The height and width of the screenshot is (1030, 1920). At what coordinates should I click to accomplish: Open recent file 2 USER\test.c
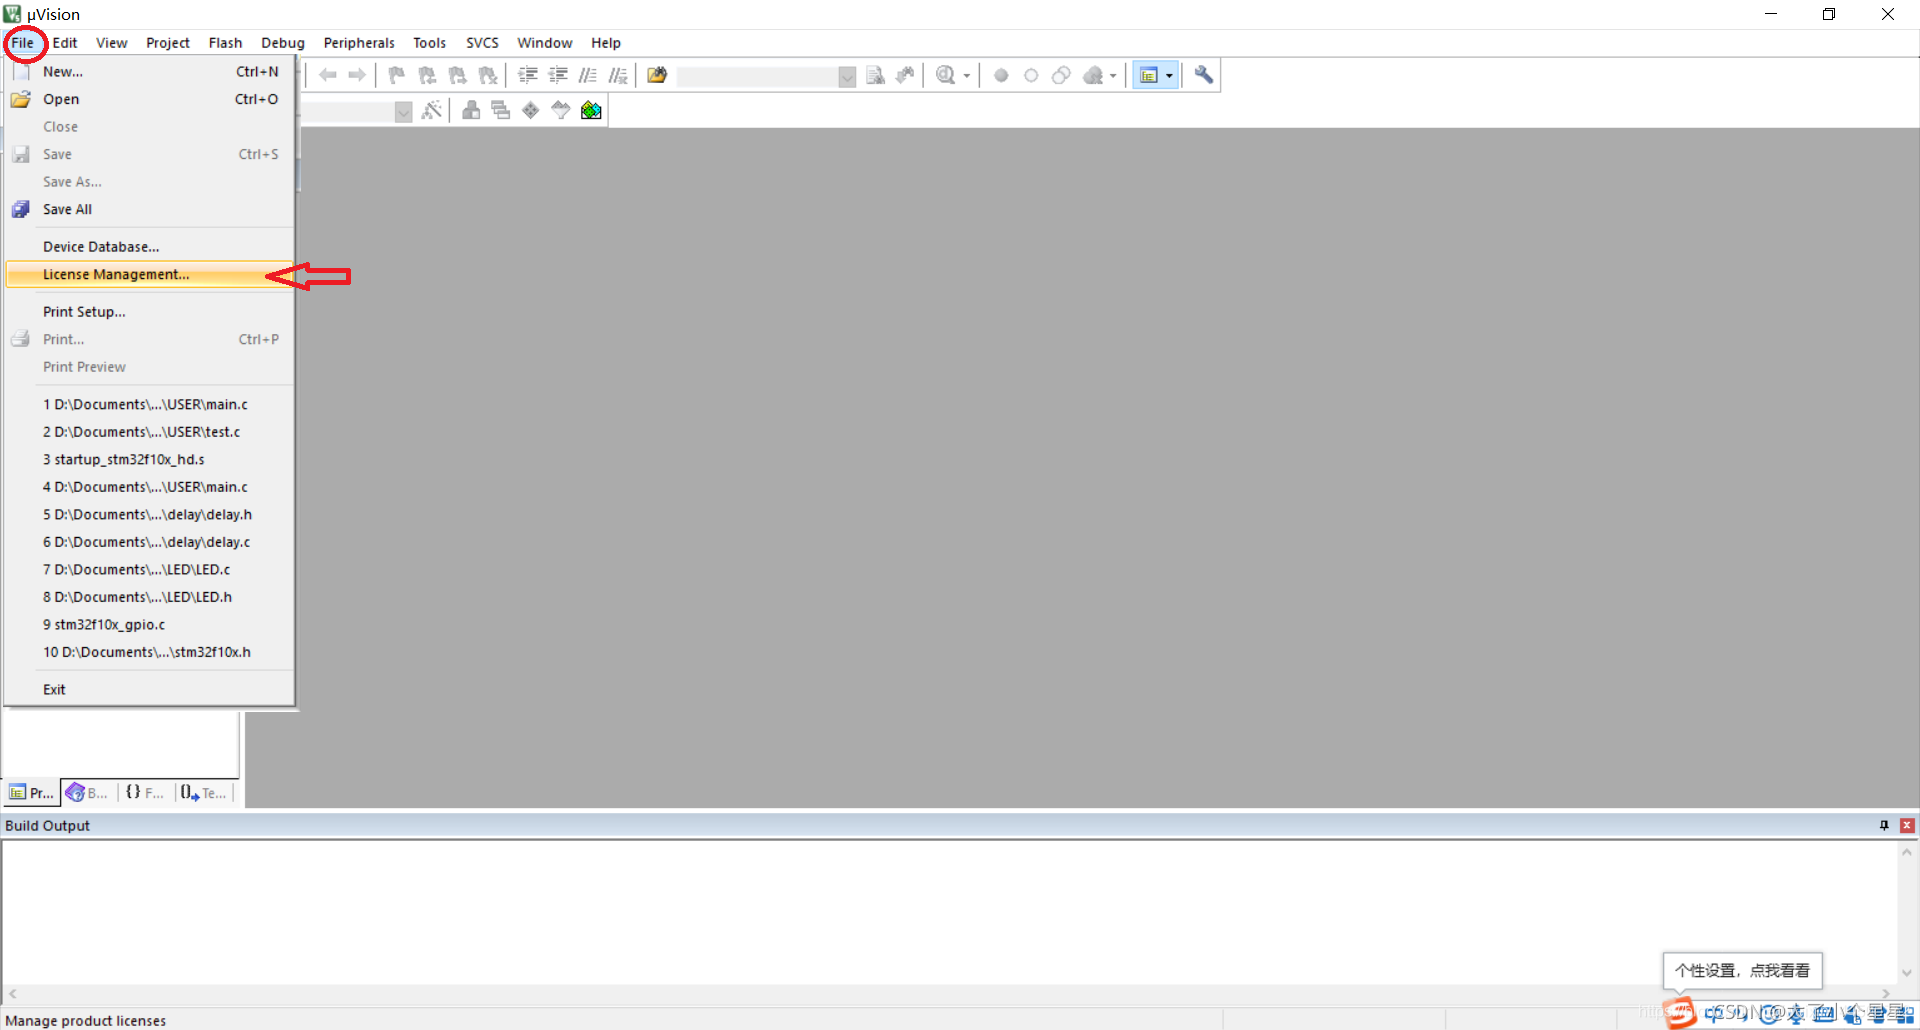click(x=149, y=432)
